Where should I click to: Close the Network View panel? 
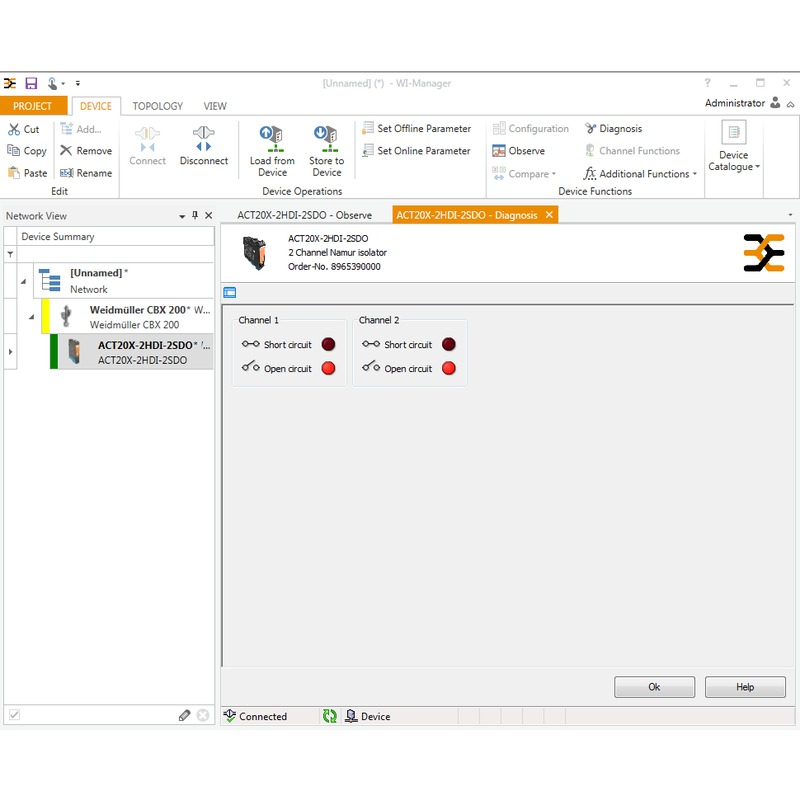(x=209, y=215)
